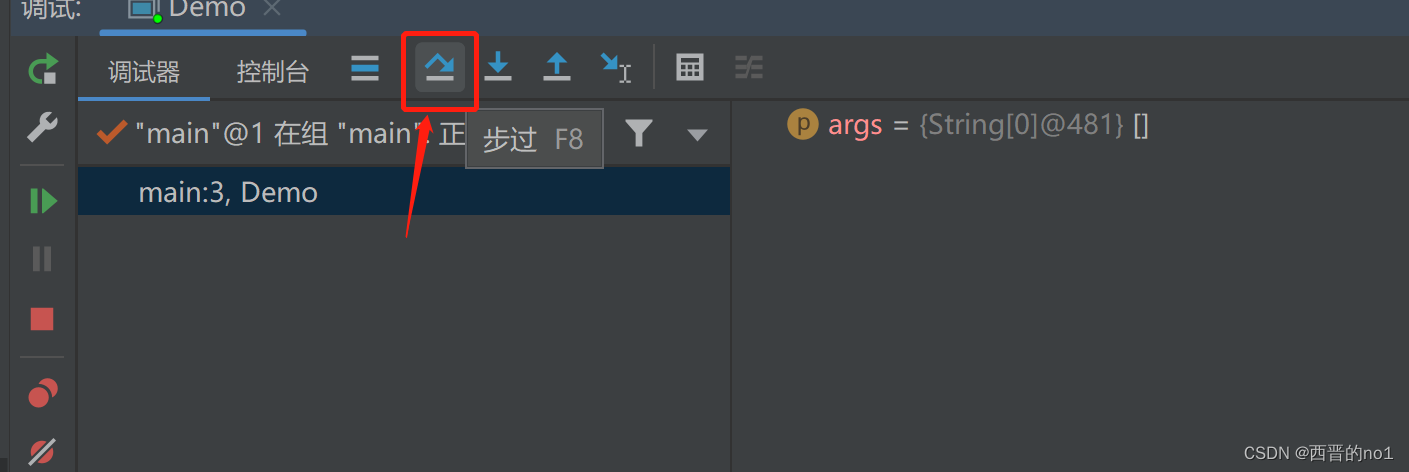Expand the thread selector dropdown arrow

coord(697,135)
